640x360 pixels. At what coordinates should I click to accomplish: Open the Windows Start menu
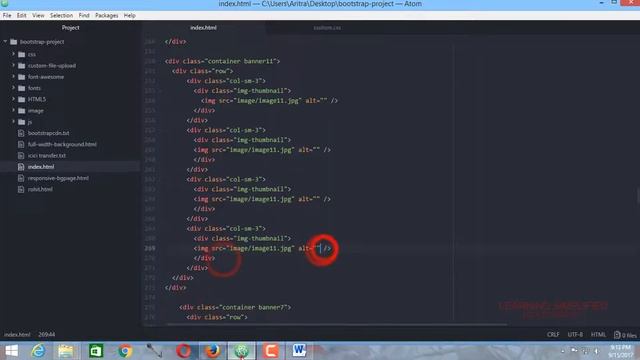[x=11, y=351]
